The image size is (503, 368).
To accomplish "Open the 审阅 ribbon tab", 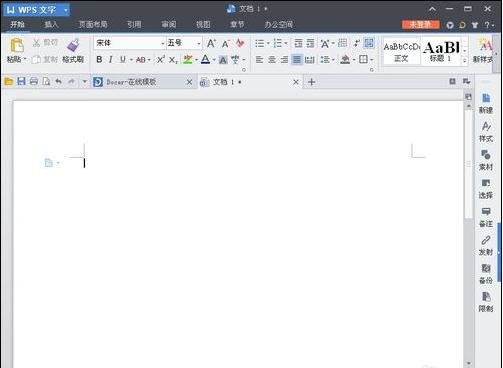I will pos(169,24).
